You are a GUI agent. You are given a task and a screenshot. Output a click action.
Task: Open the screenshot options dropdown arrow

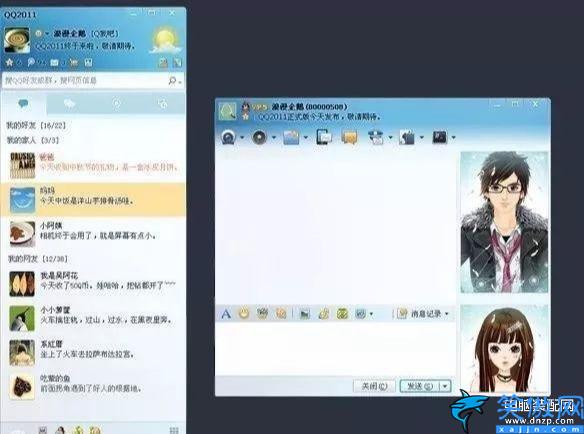[x=371, y=314]
